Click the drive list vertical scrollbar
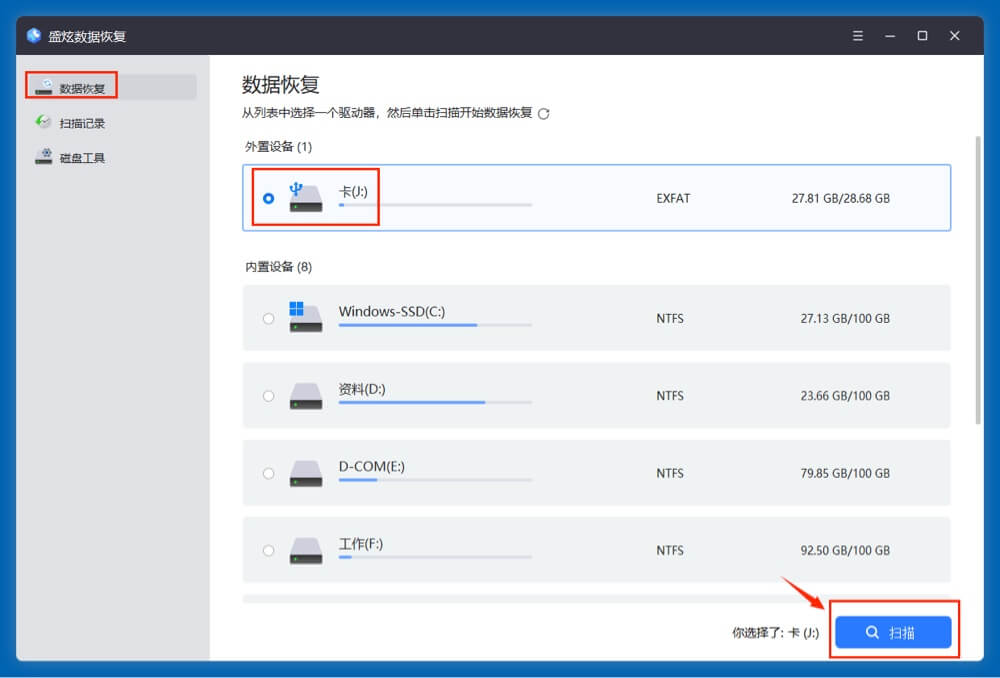Viewport: 1000px width, 678px height. 978,280
